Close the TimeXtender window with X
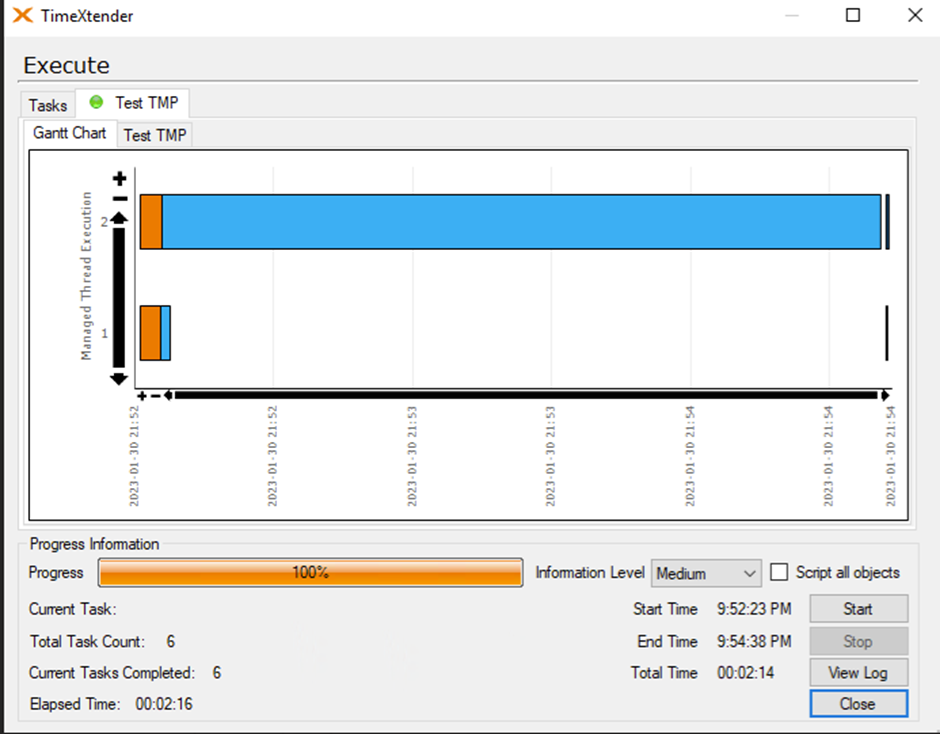 click(x=915, y=15)
